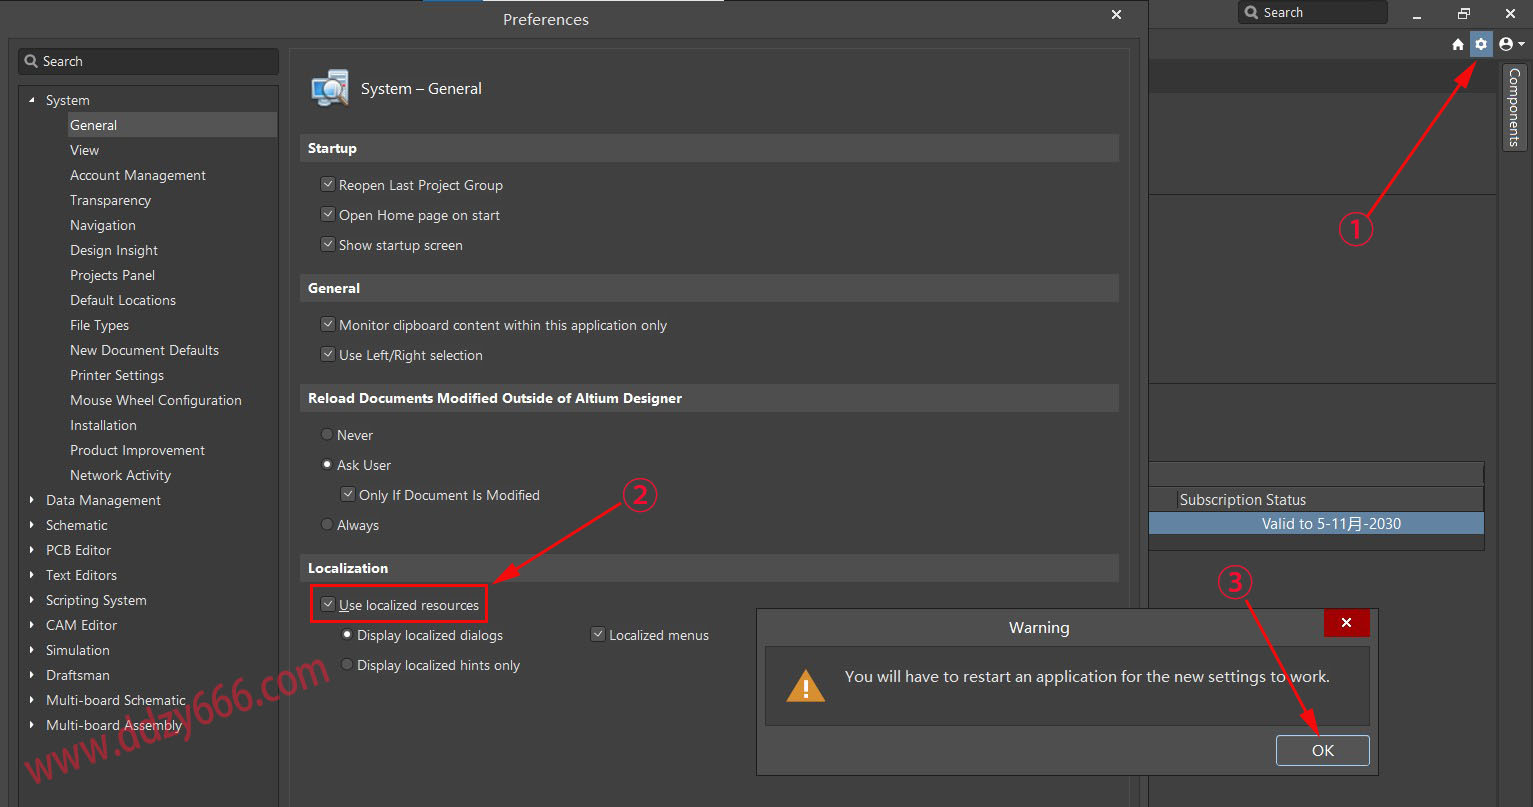Click the warning triangle icon
Screen dimensions: 1533x807
click(805, 686)
